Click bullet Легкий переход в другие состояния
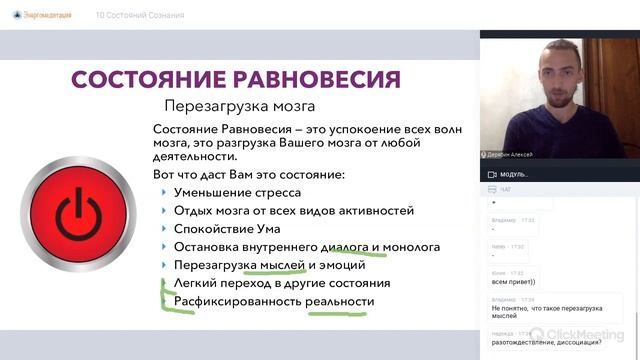 coord(282,283)
